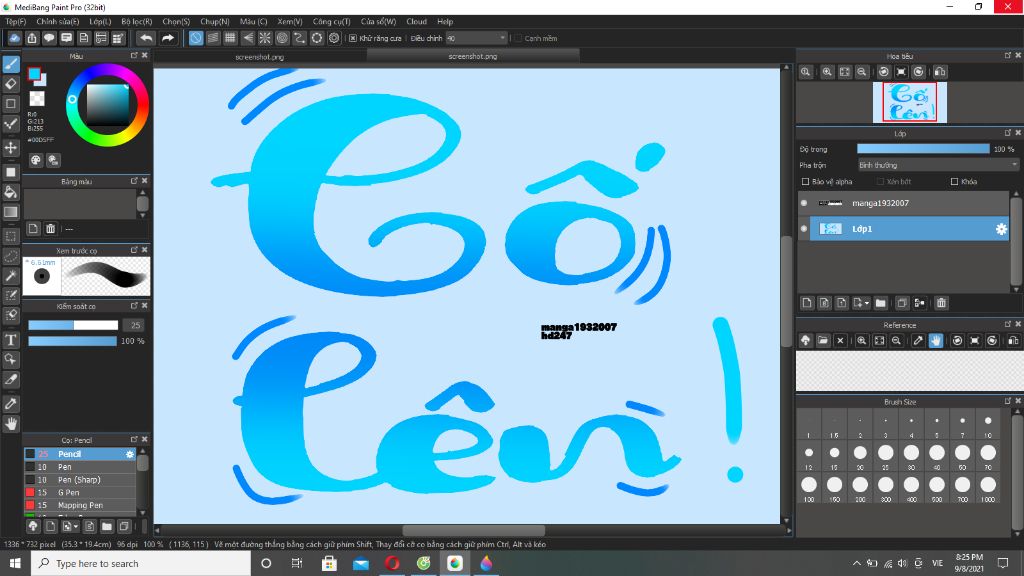Check the Bảo vệ alpha option
1024x576 pixels.
(x=805, y=182)
